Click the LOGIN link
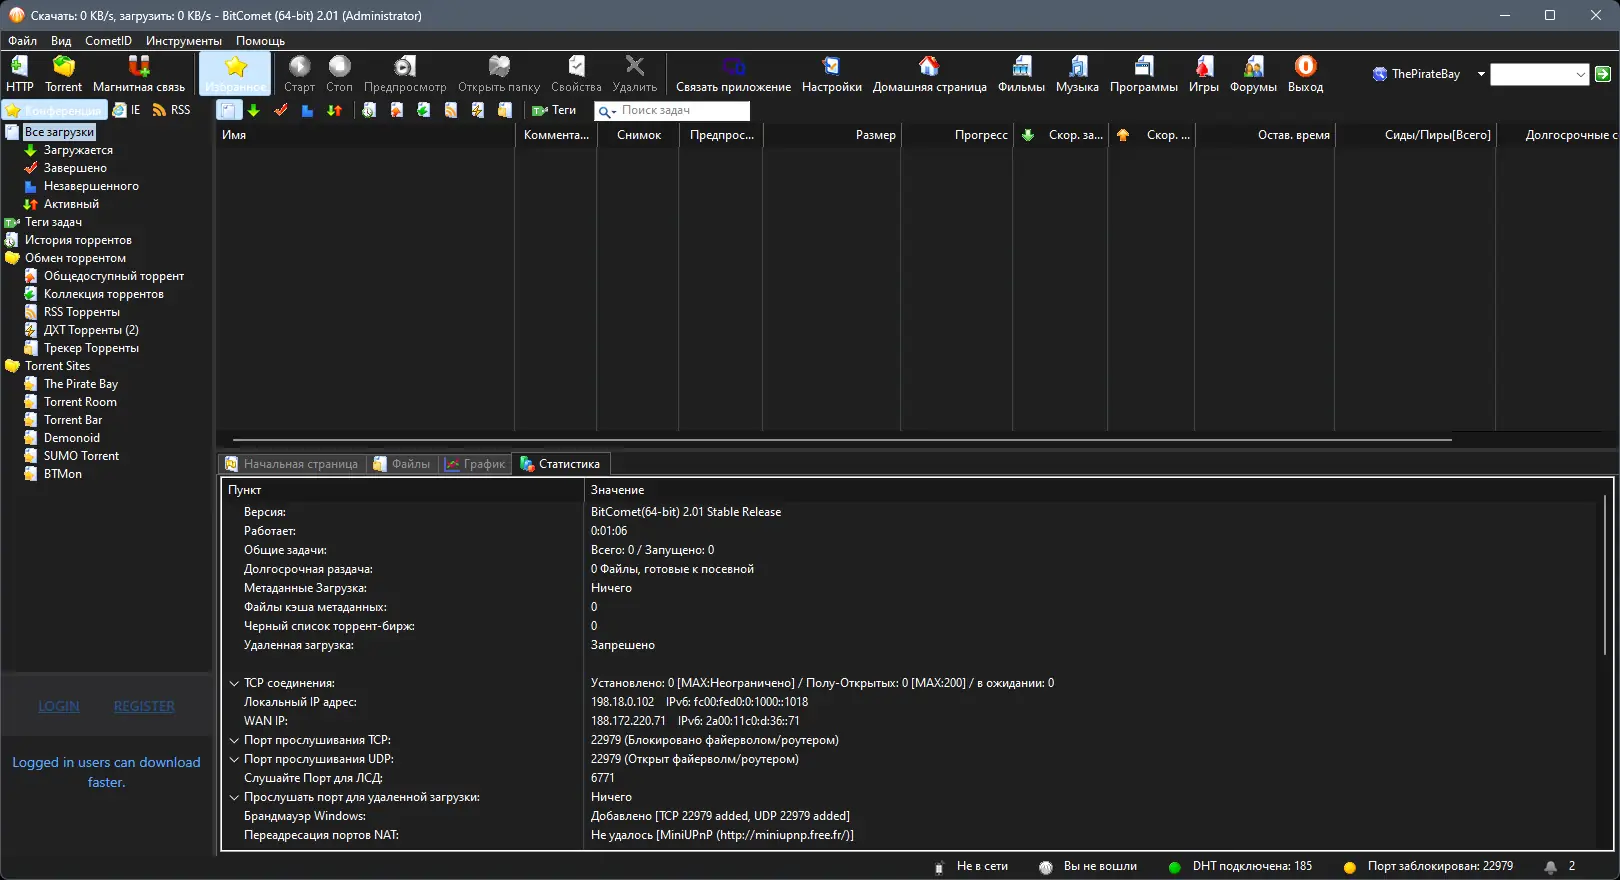Image resolution: width=1620 pixels, height=880 pixels. coord(59,706)
